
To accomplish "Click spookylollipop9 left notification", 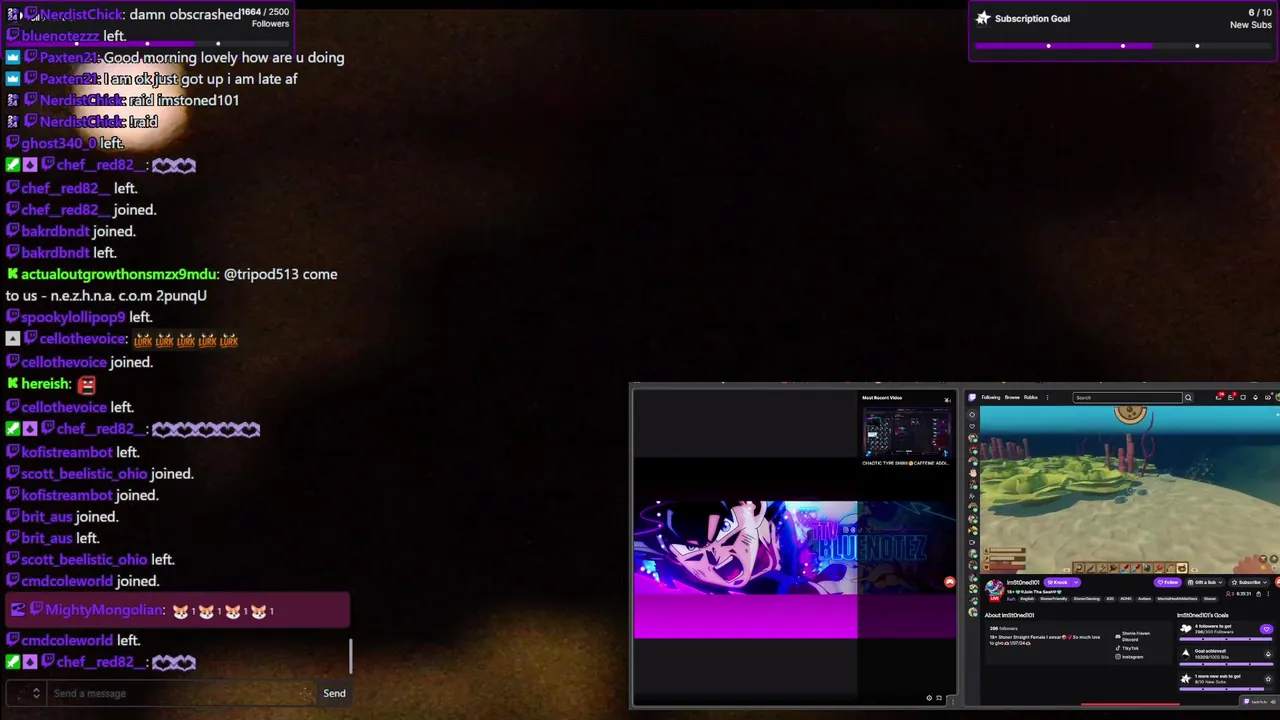I will coord(78,317).
